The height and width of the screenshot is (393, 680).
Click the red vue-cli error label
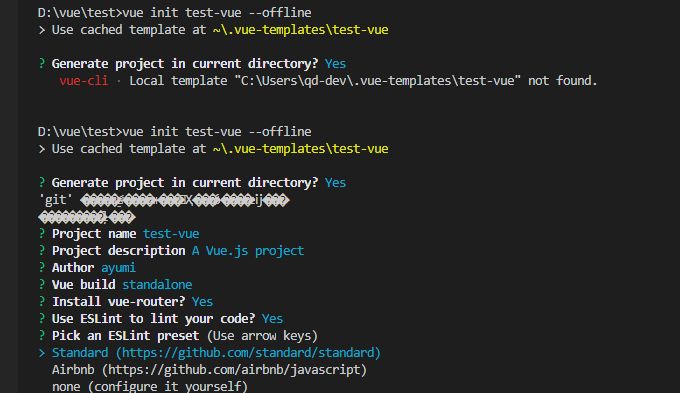coord(84,81)
